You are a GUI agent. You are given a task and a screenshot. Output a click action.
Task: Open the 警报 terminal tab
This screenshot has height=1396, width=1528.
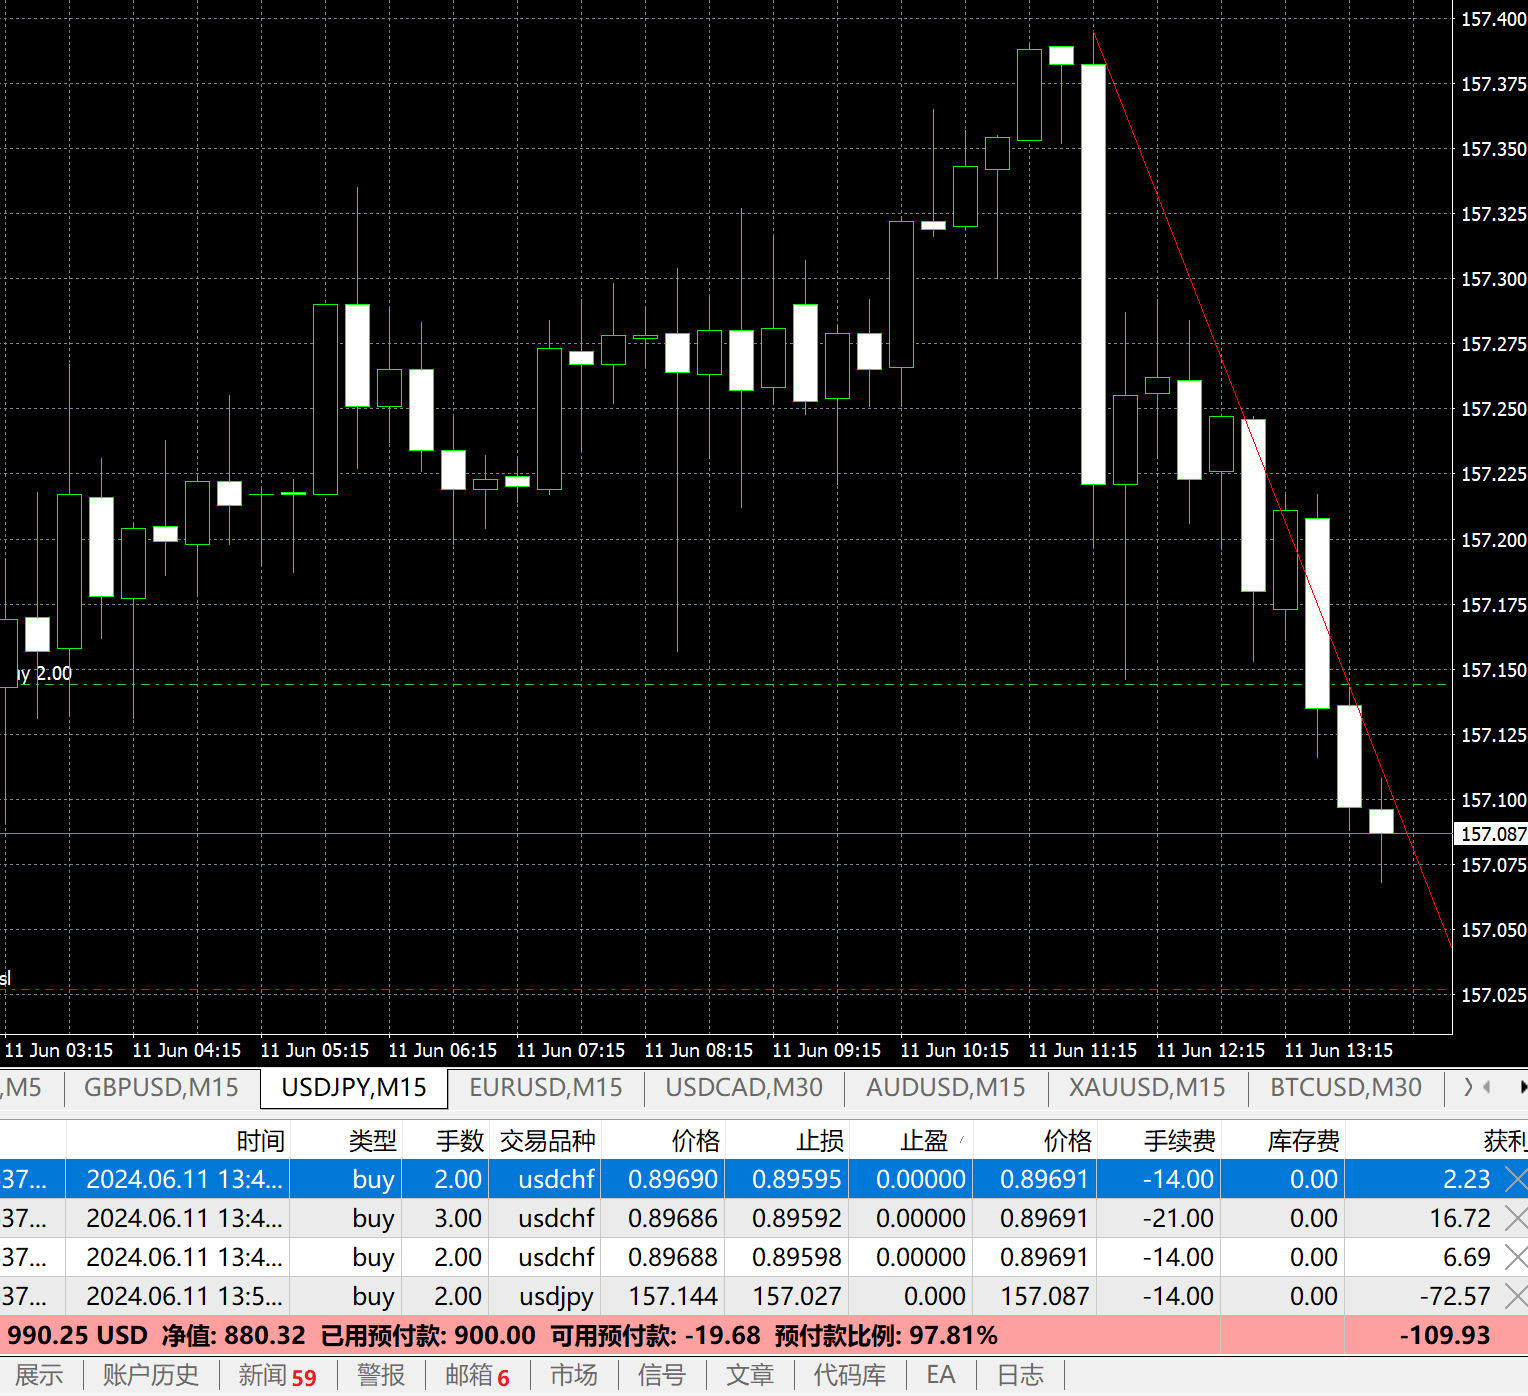[x=381, y=1375]
